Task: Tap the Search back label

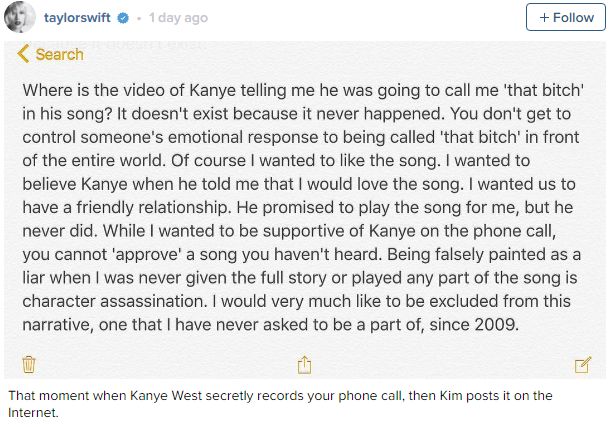Action: coord(60,55)
